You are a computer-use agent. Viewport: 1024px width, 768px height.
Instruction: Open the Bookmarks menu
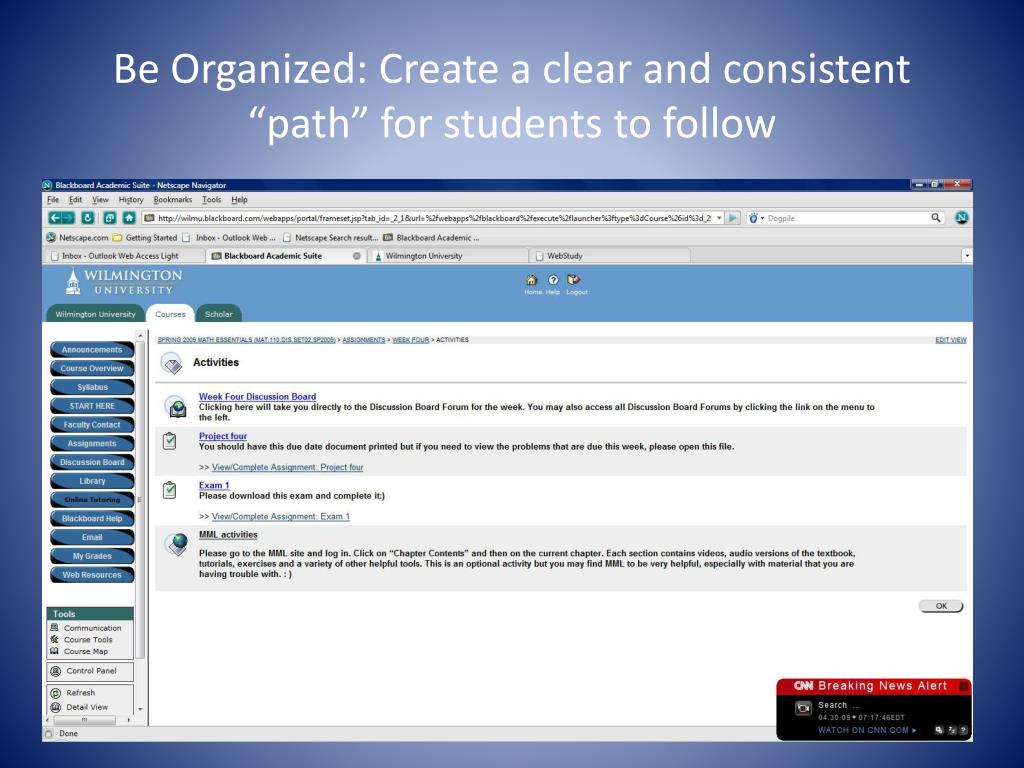pos(172,200)
